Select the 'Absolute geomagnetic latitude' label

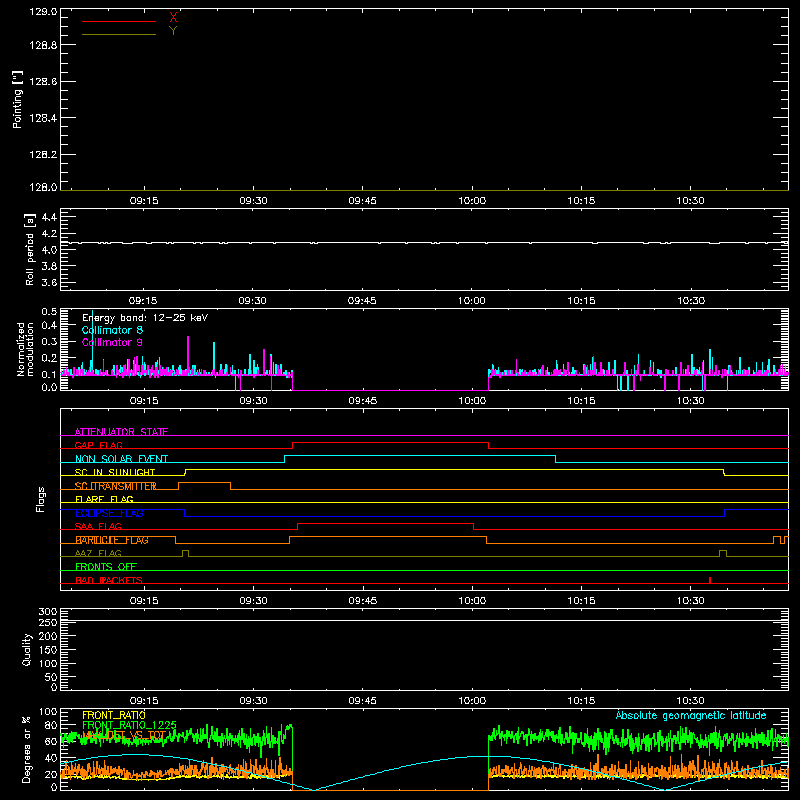point(691,715)
